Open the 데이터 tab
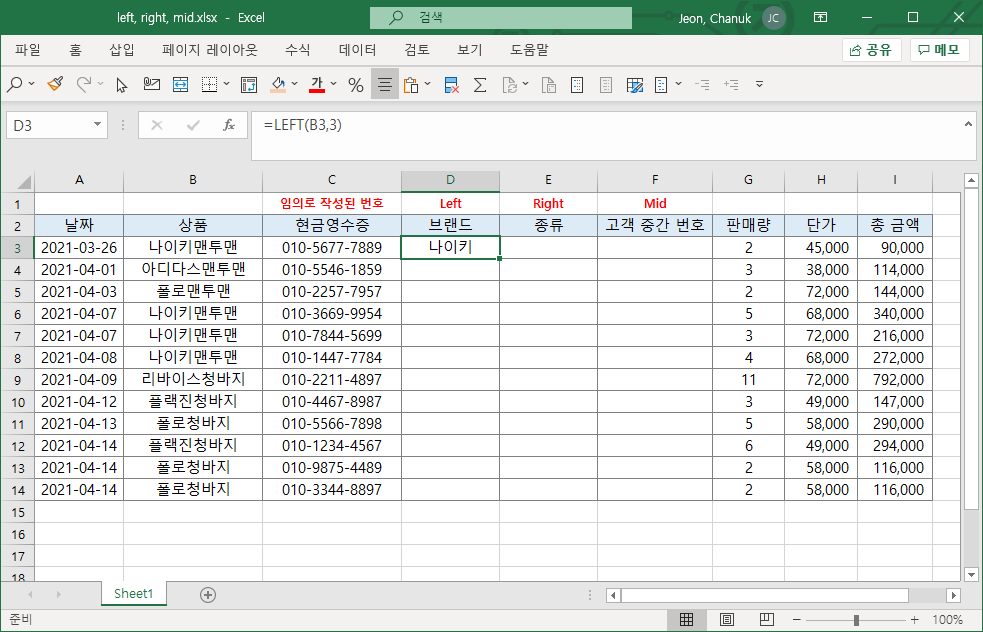 click(x=357, y=50)
